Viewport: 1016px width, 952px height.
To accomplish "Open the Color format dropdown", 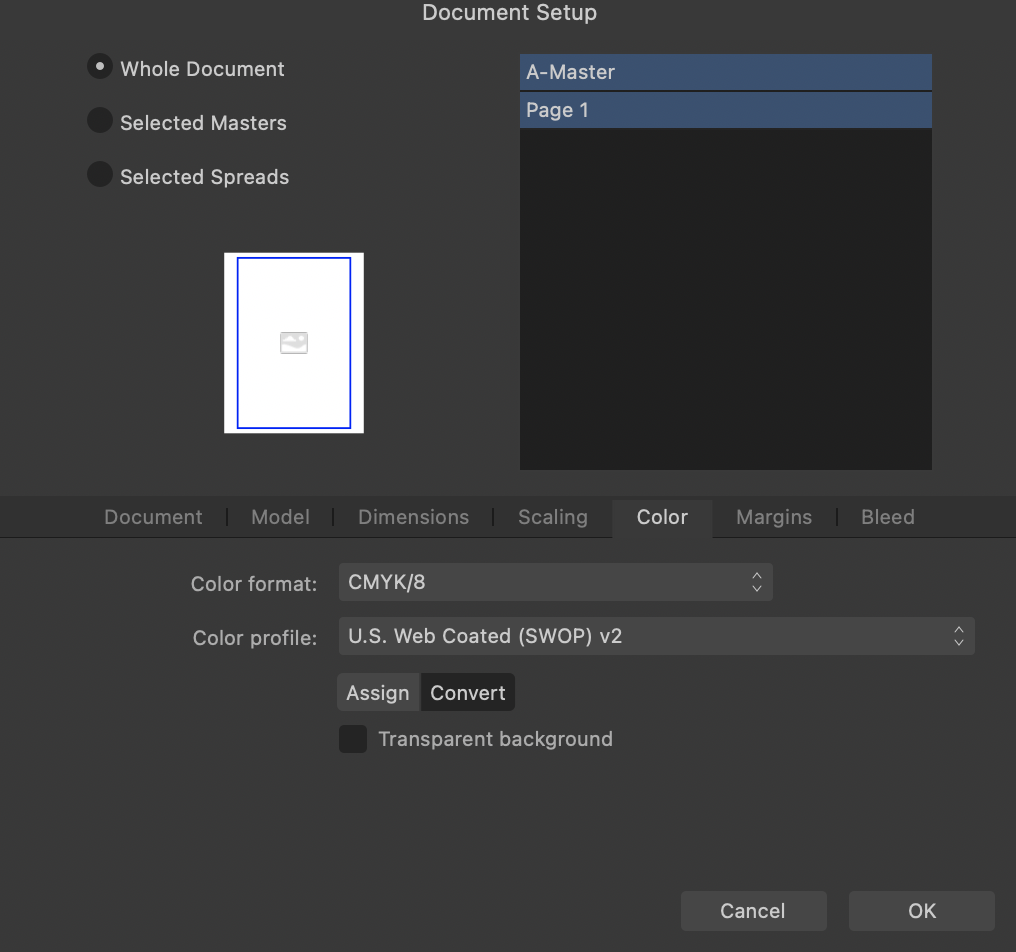I will [x=555, y=582].
